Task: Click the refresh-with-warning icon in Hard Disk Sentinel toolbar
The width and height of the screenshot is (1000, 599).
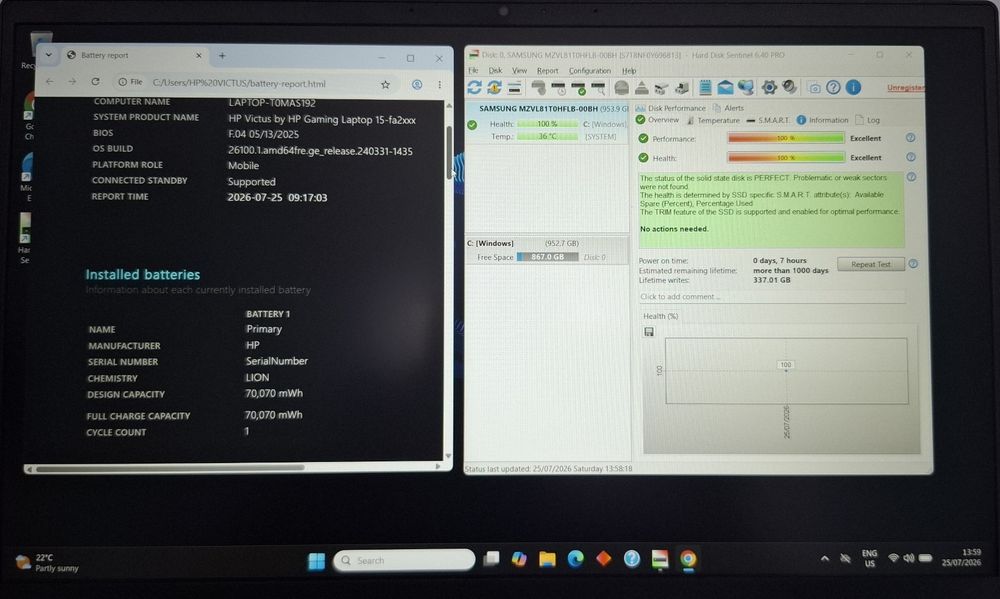Action: tap(494, 87)
